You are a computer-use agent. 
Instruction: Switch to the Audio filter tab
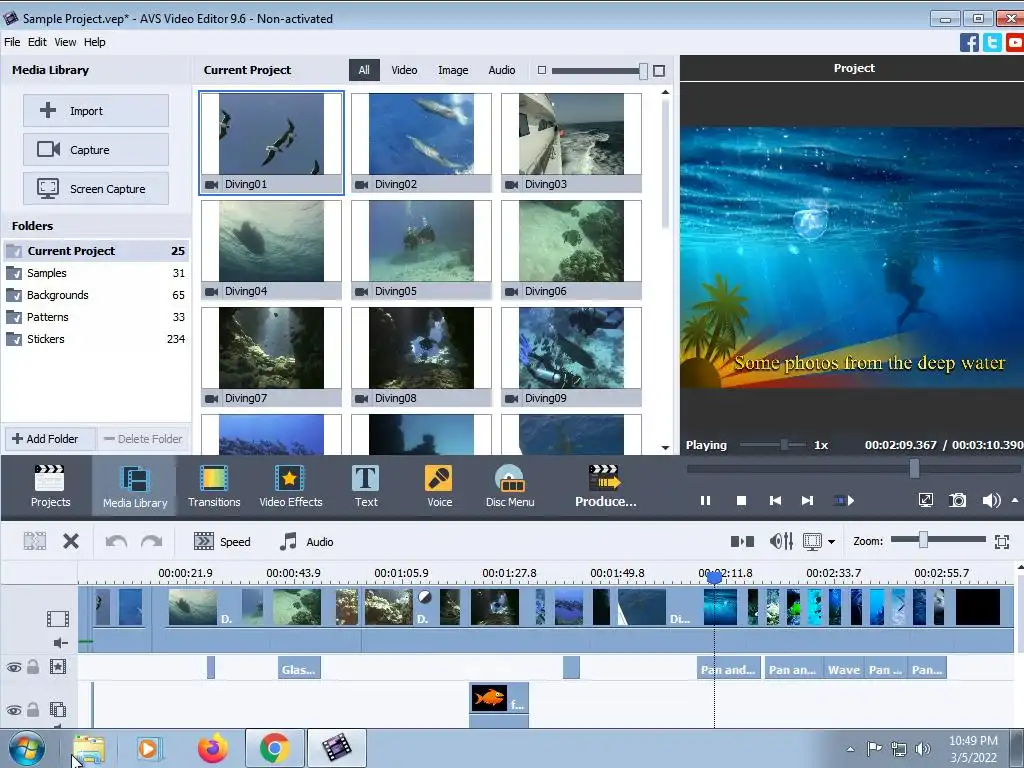(x=502, y=70)
